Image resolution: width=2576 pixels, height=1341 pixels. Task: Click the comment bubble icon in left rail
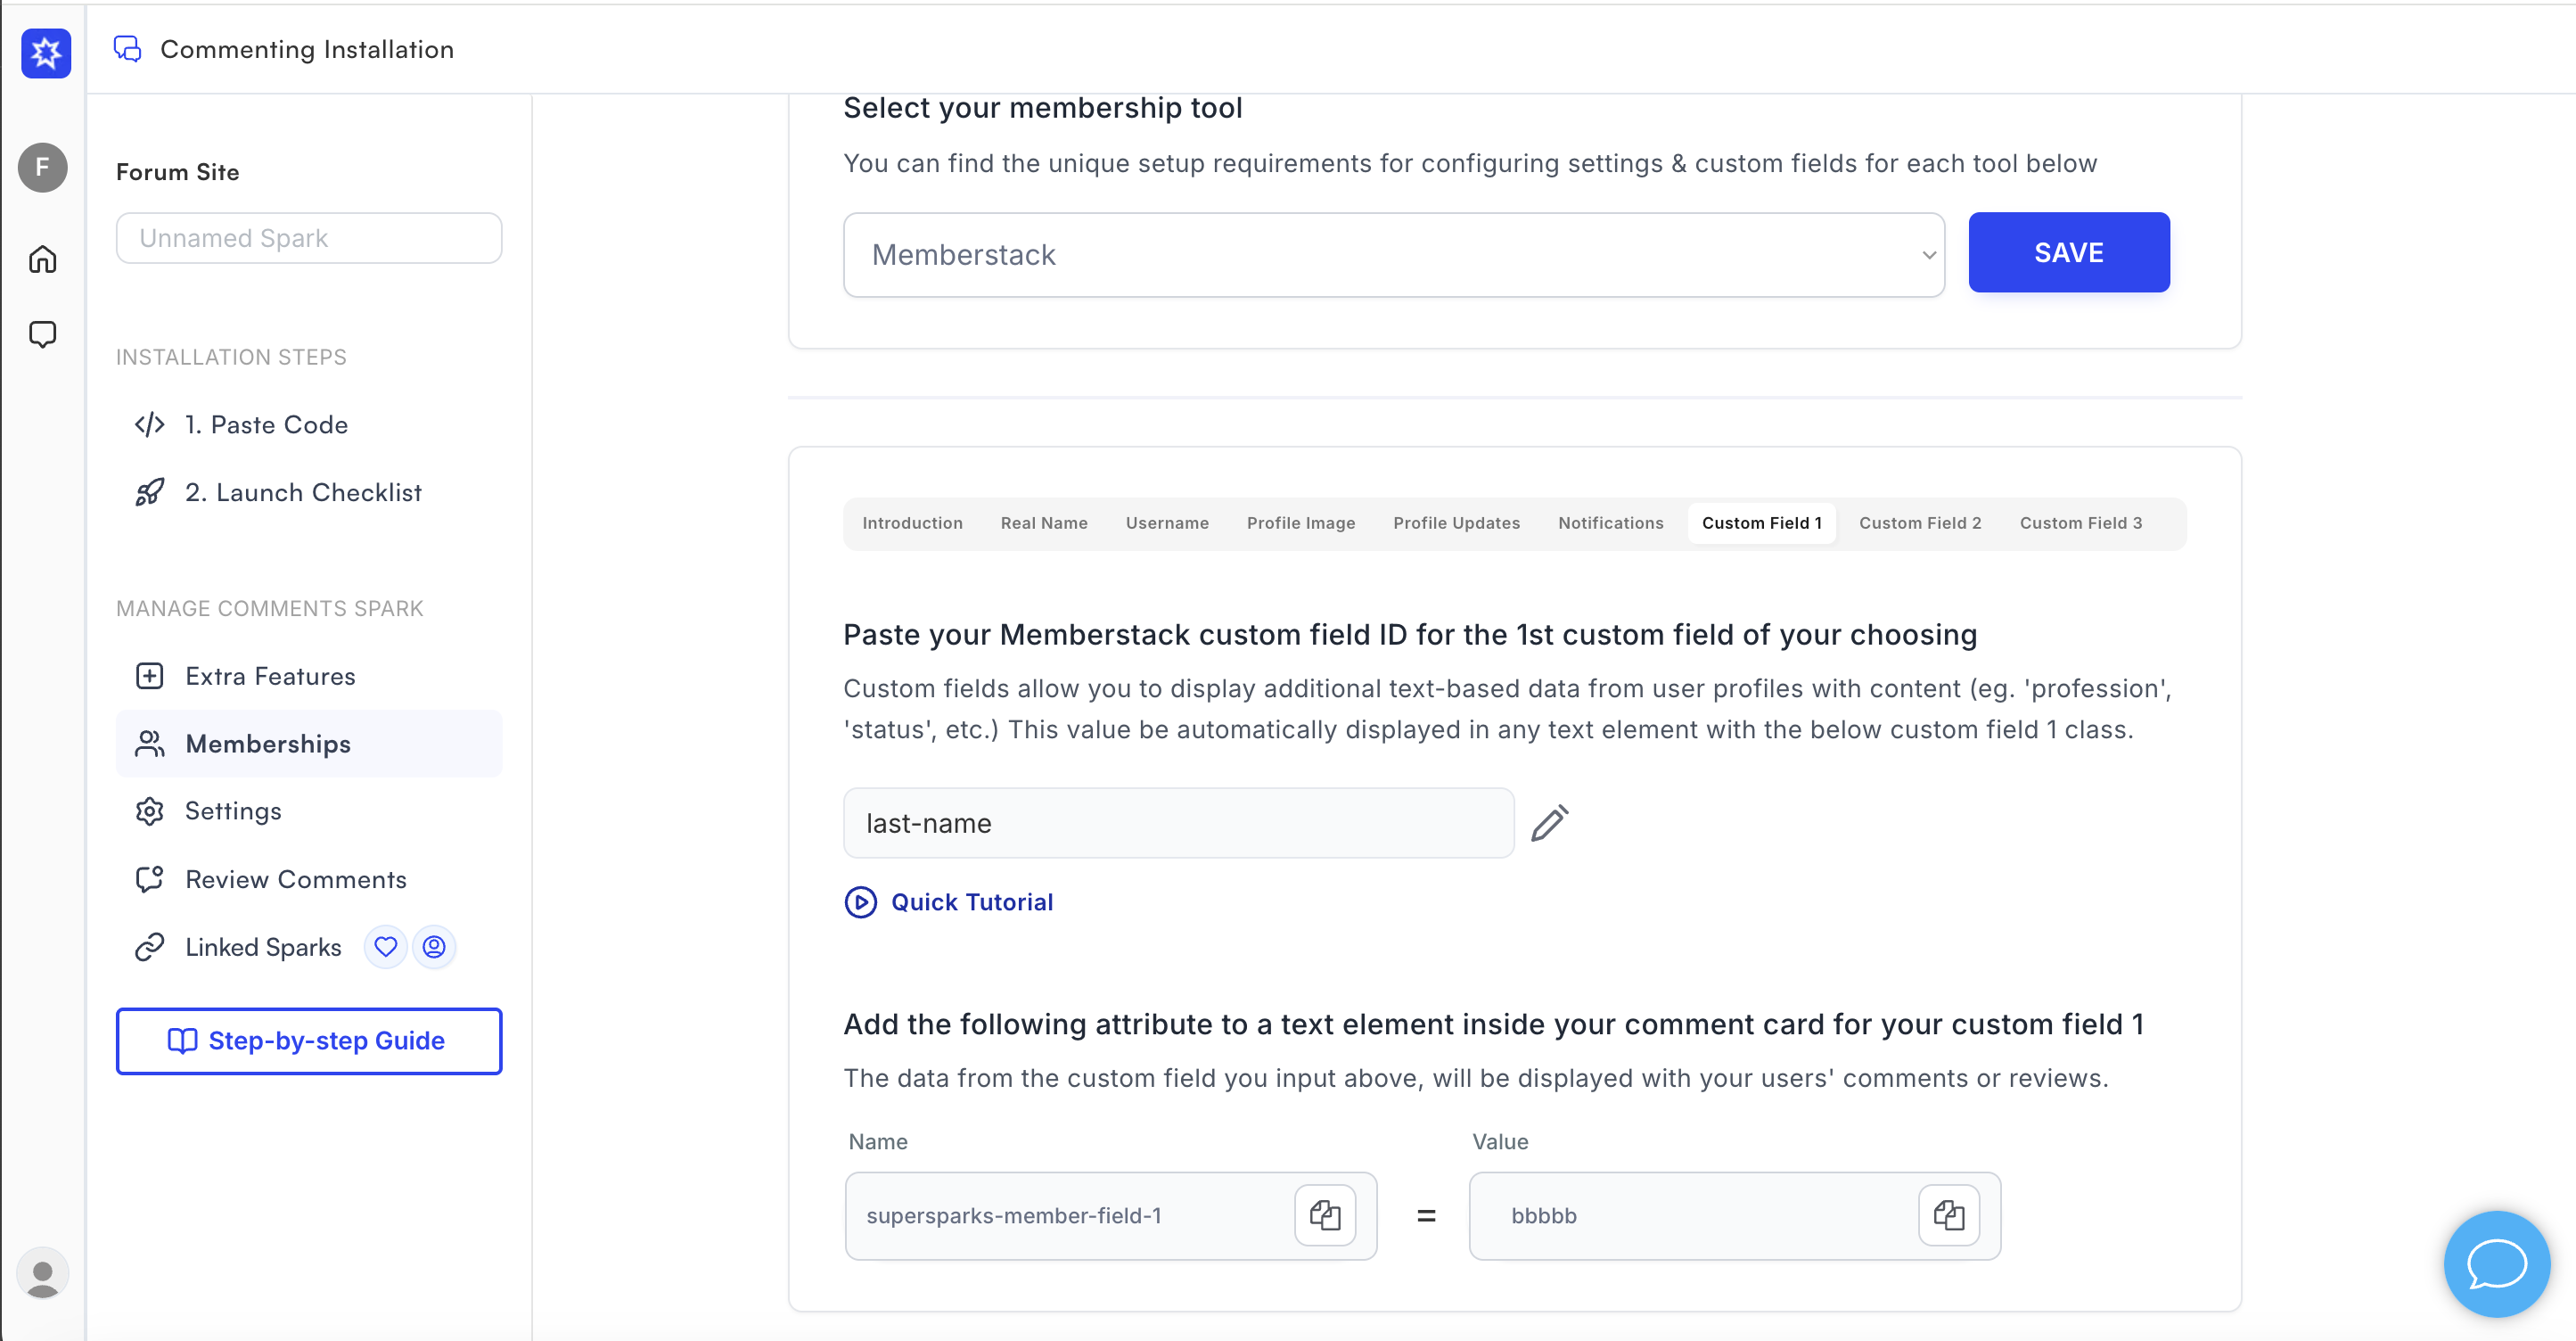click(43, 334)
